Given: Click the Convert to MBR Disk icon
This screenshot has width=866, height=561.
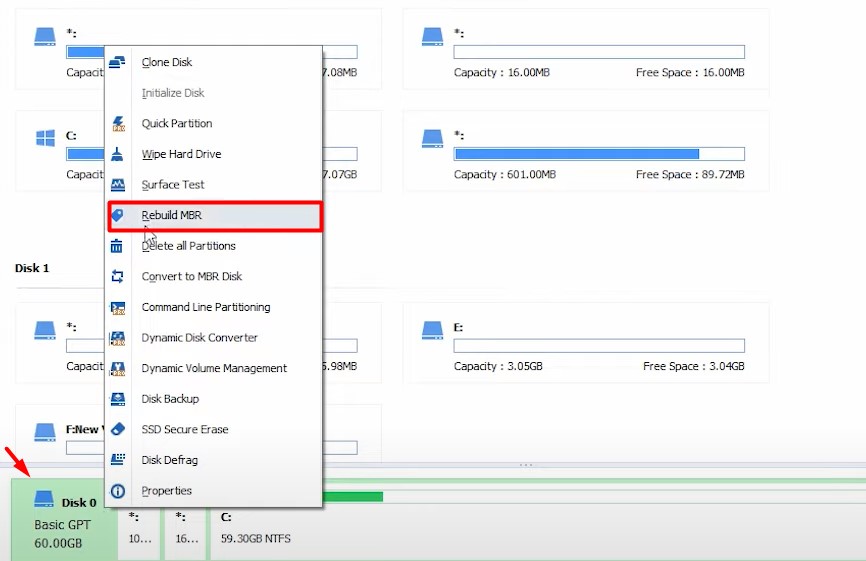Looking at the screenshot, I should pyautogui.click(x=117, y=276).
